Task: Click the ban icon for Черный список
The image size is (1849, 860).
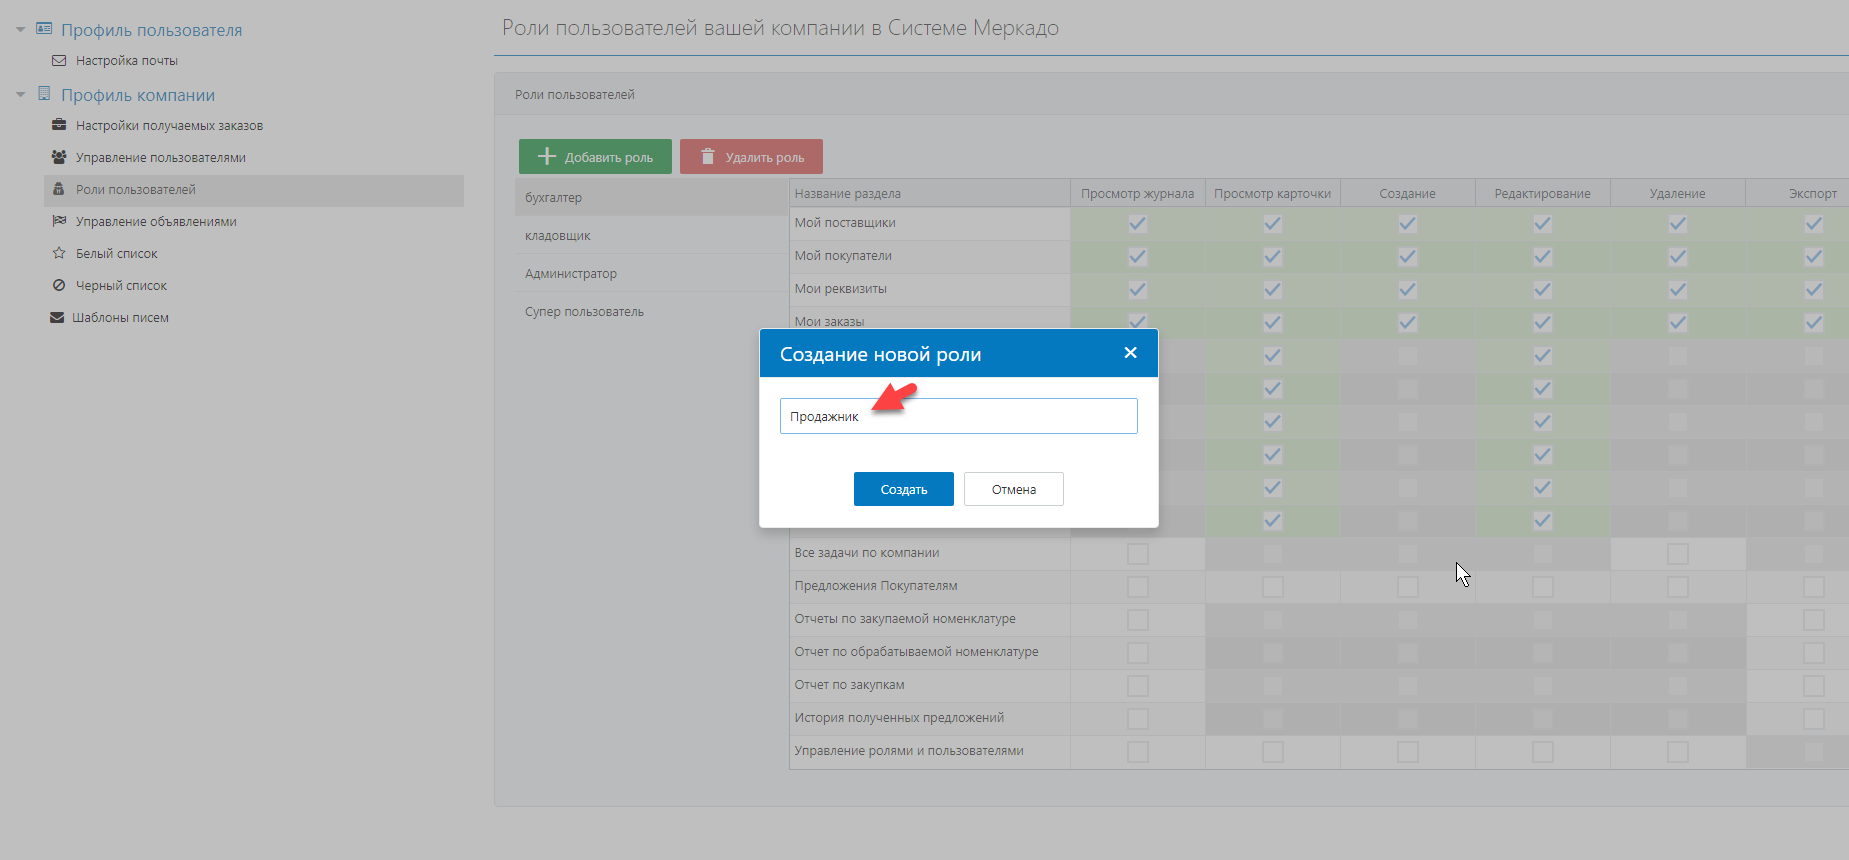Action: 59,285
